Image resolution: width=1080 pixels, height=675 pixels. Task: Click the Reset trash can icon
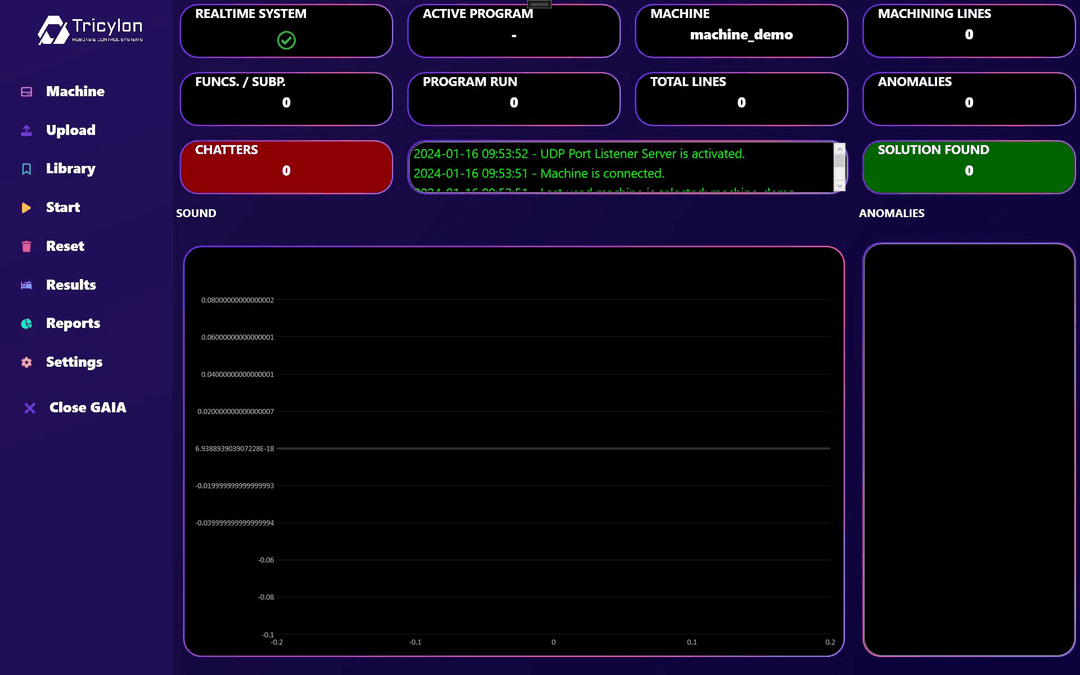(27, 246)
